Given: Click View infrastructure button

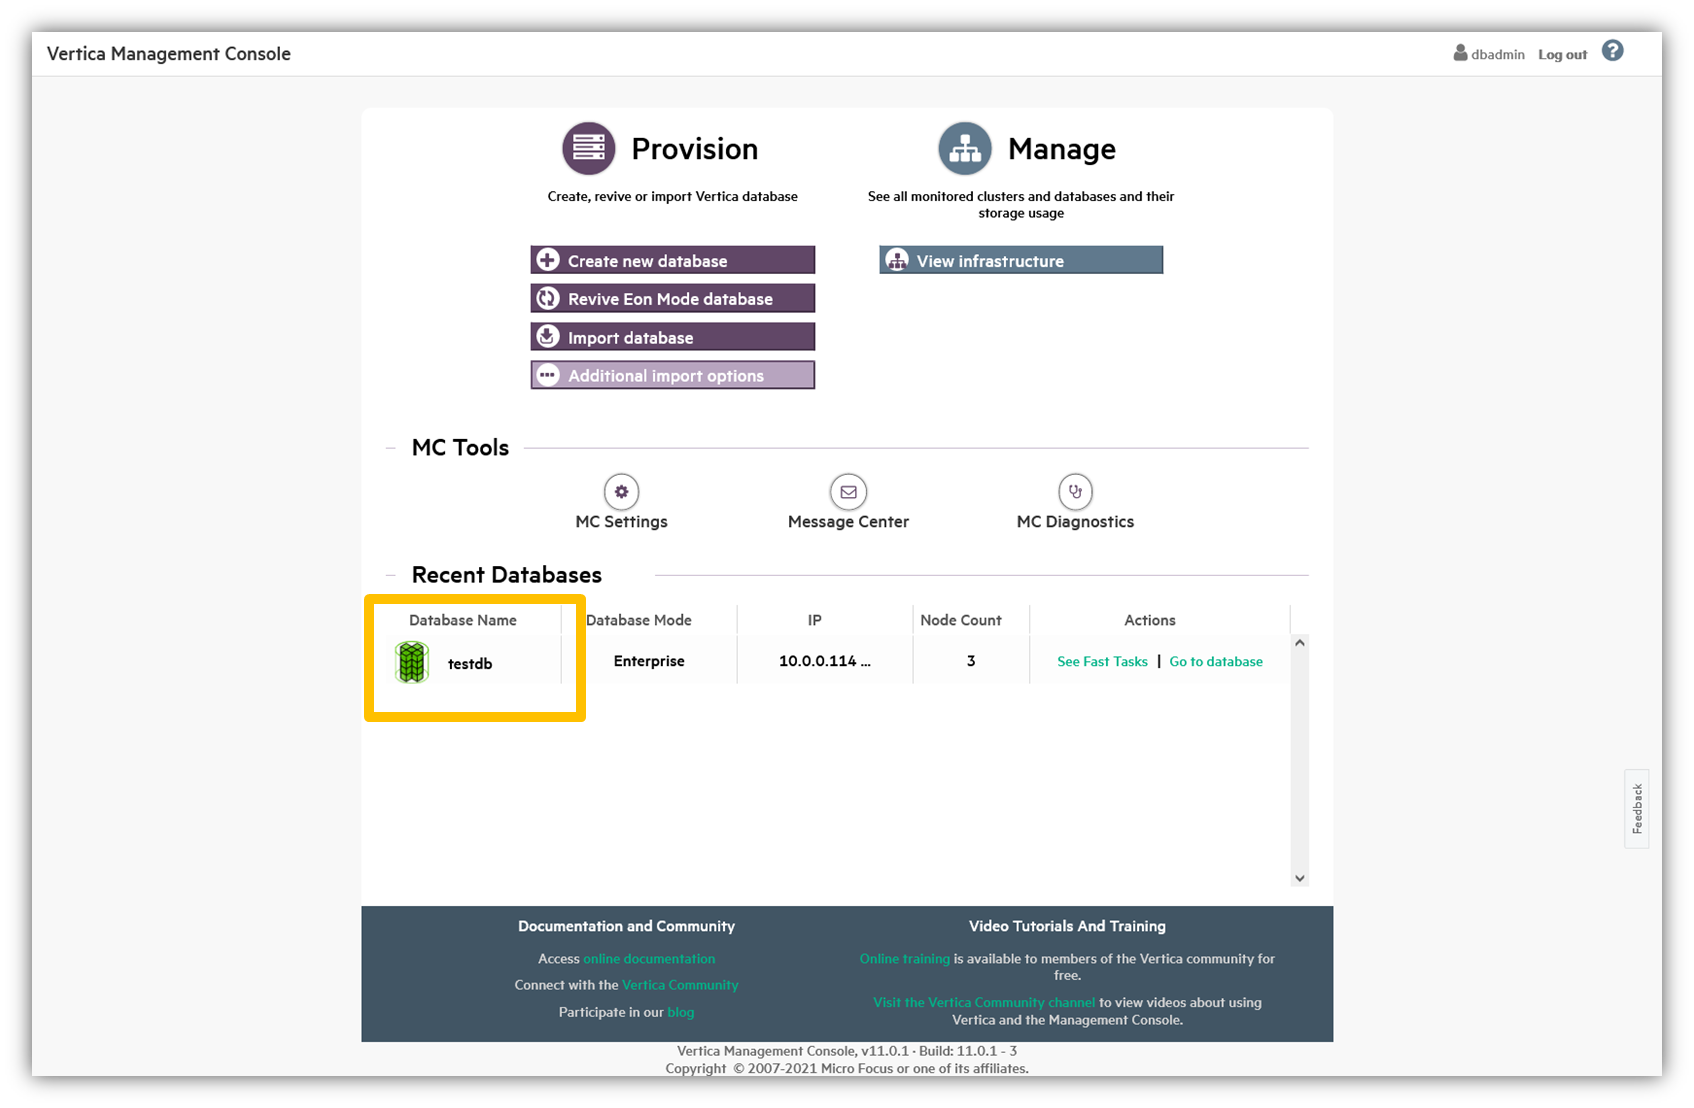Looking at the screenshot, I should [1021, 261].
